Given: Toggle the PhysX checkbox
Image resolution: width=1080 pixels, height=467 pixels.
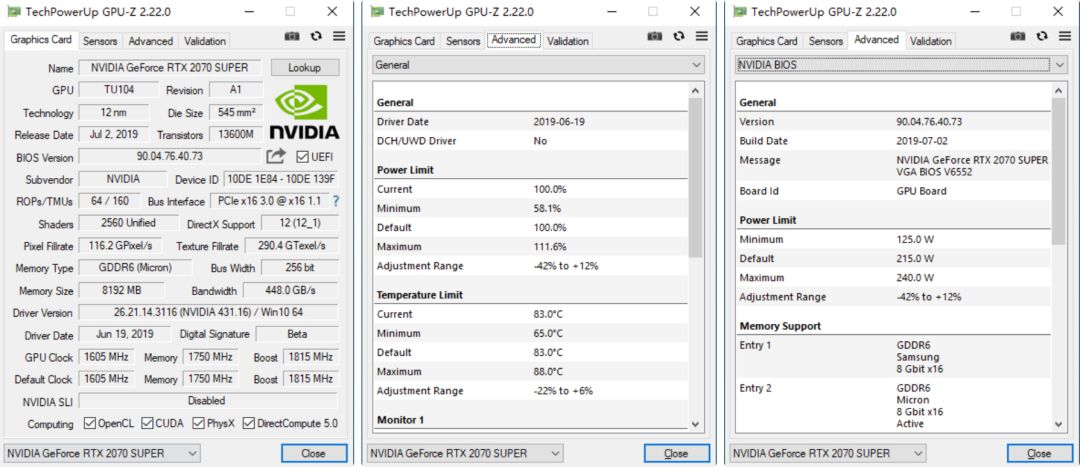Looking at the screenshot, I should coord(198,423).
